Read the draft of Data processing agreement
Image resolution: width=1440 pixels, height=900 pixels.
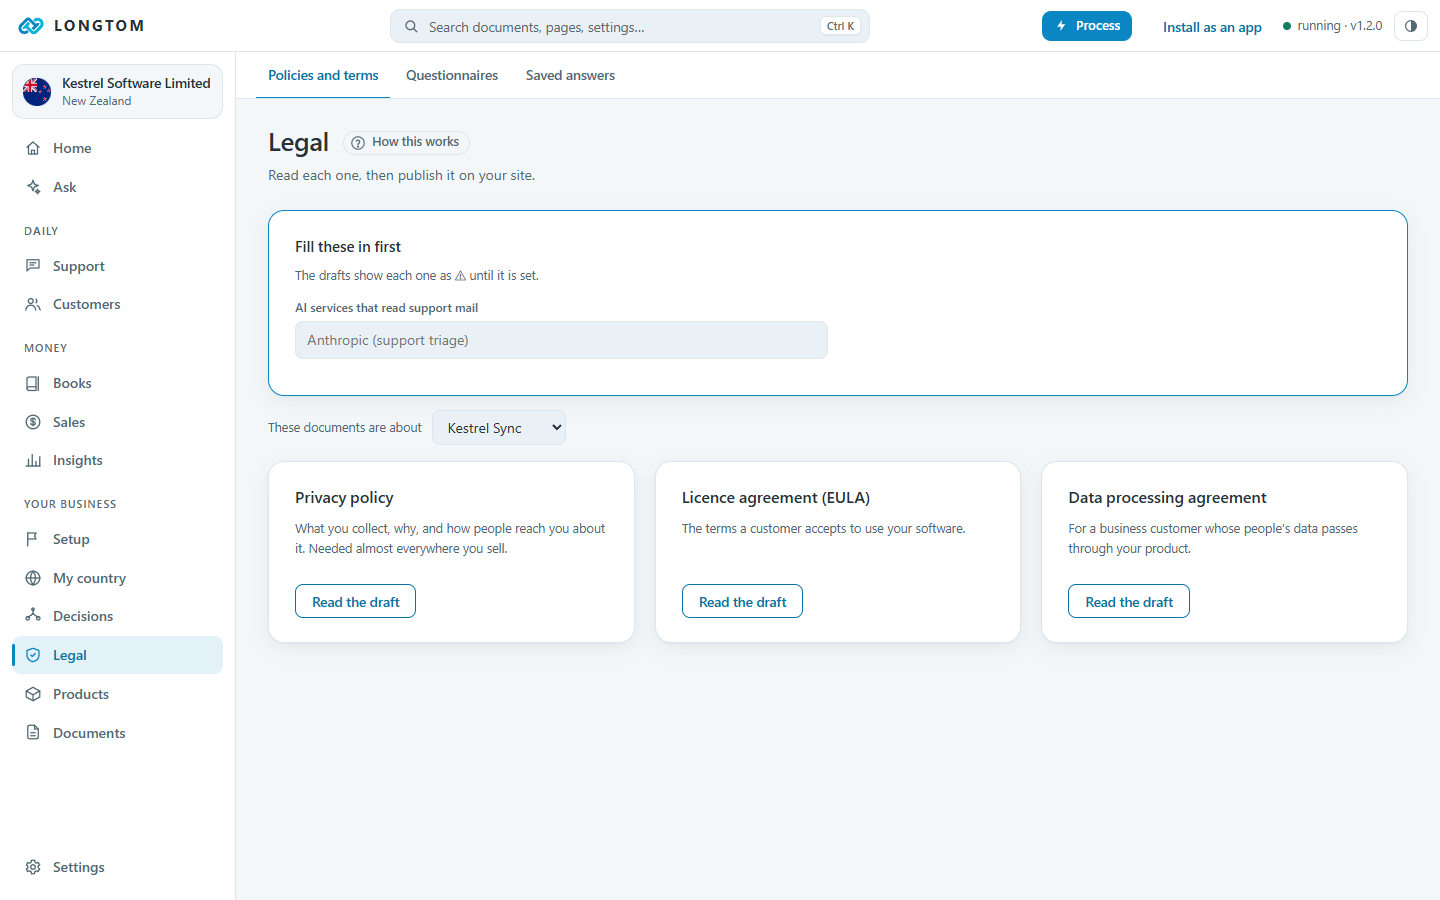pyautogui.click(x=1129, y=601)
